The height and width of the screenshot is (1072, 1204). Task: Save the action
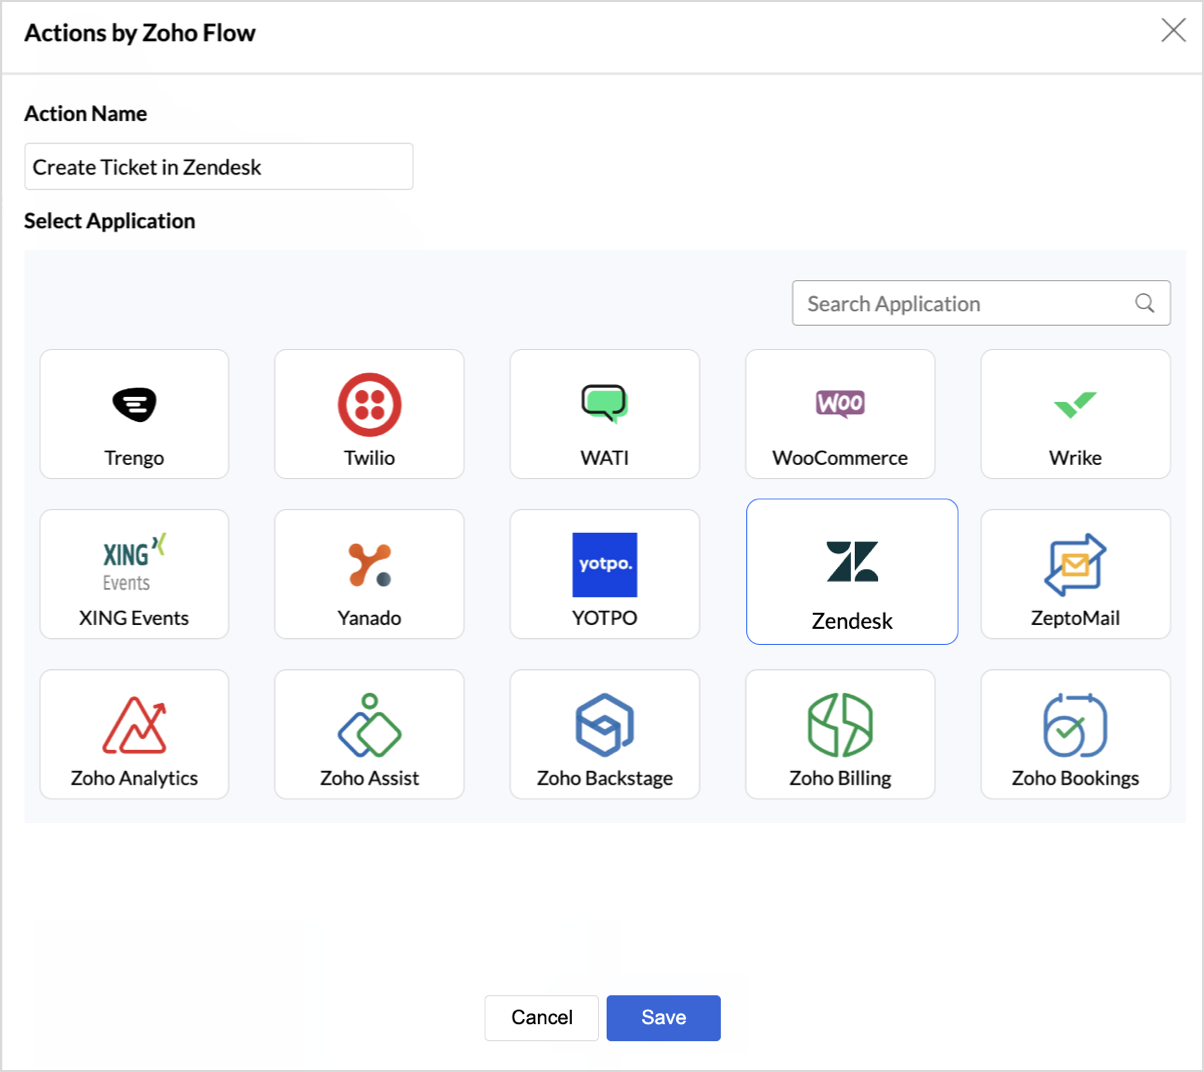663,1018
